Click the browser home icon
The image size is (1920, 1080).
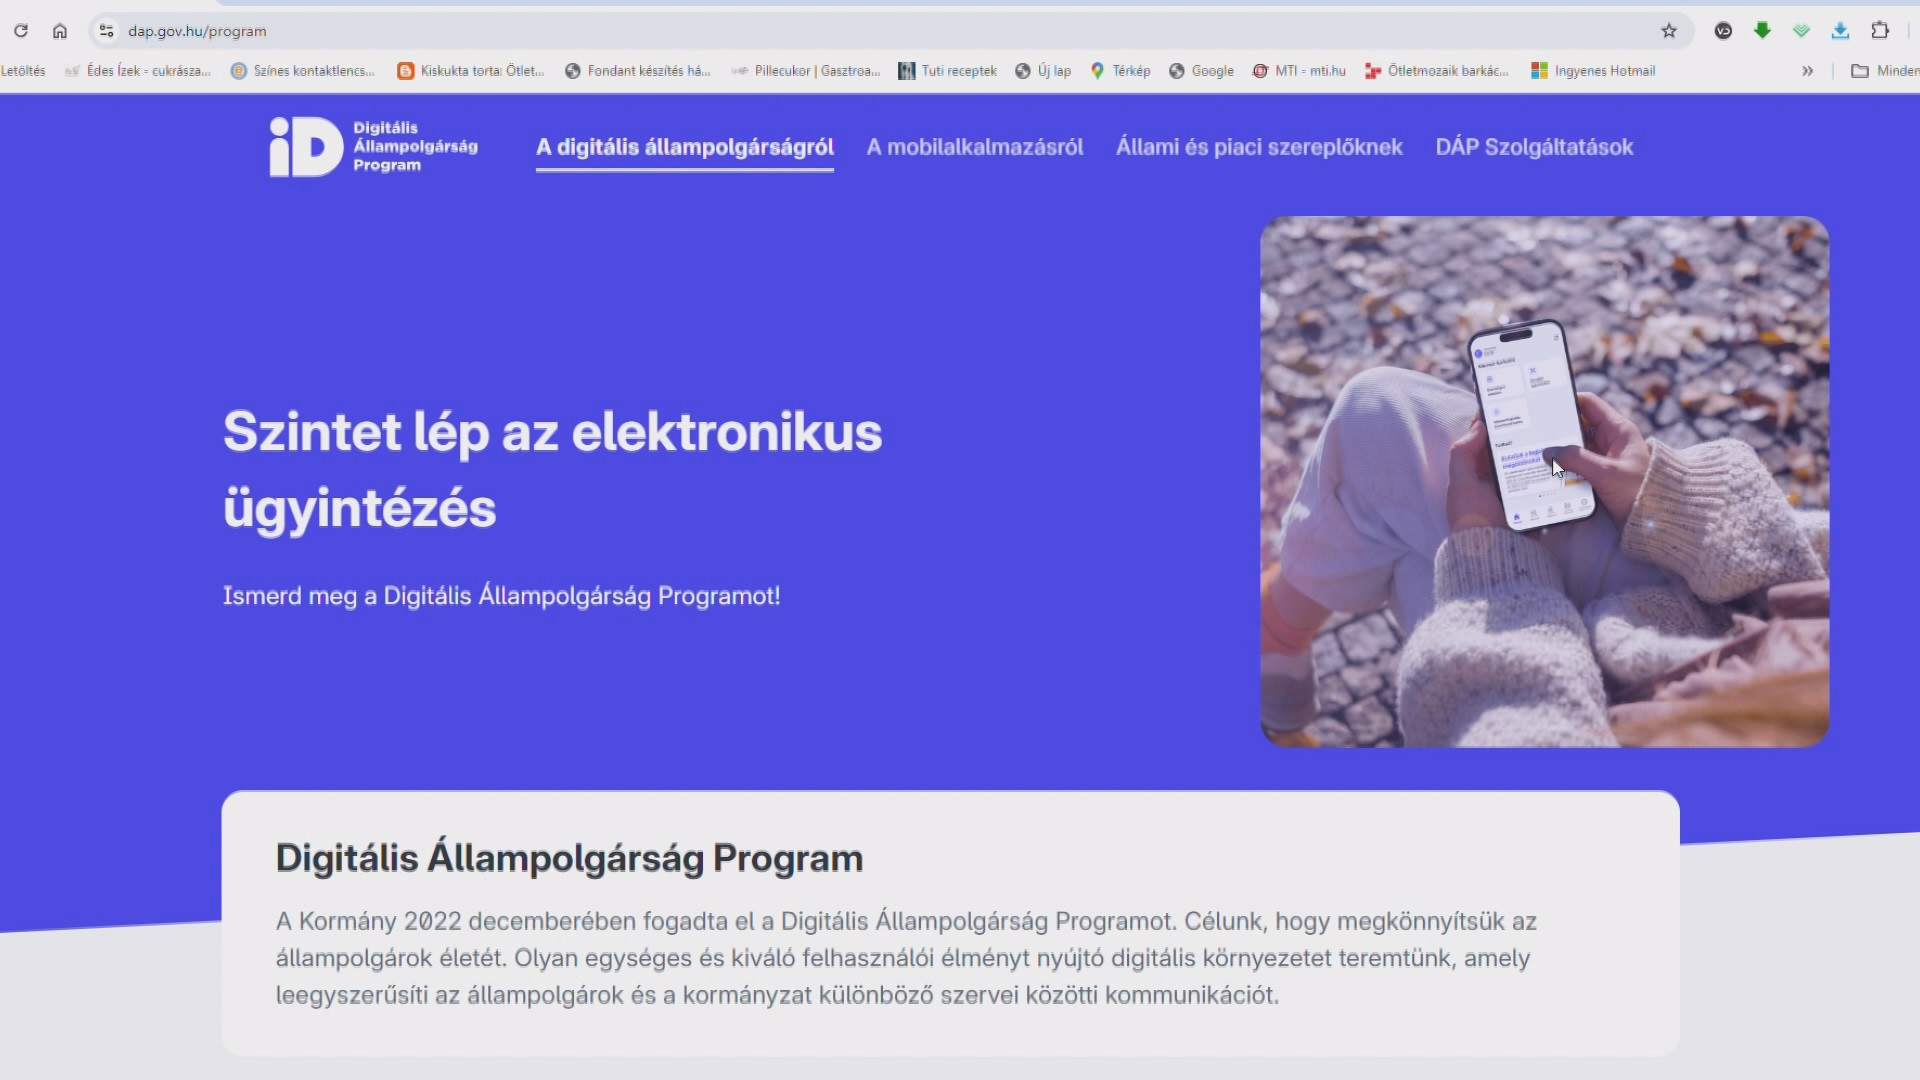60,31
